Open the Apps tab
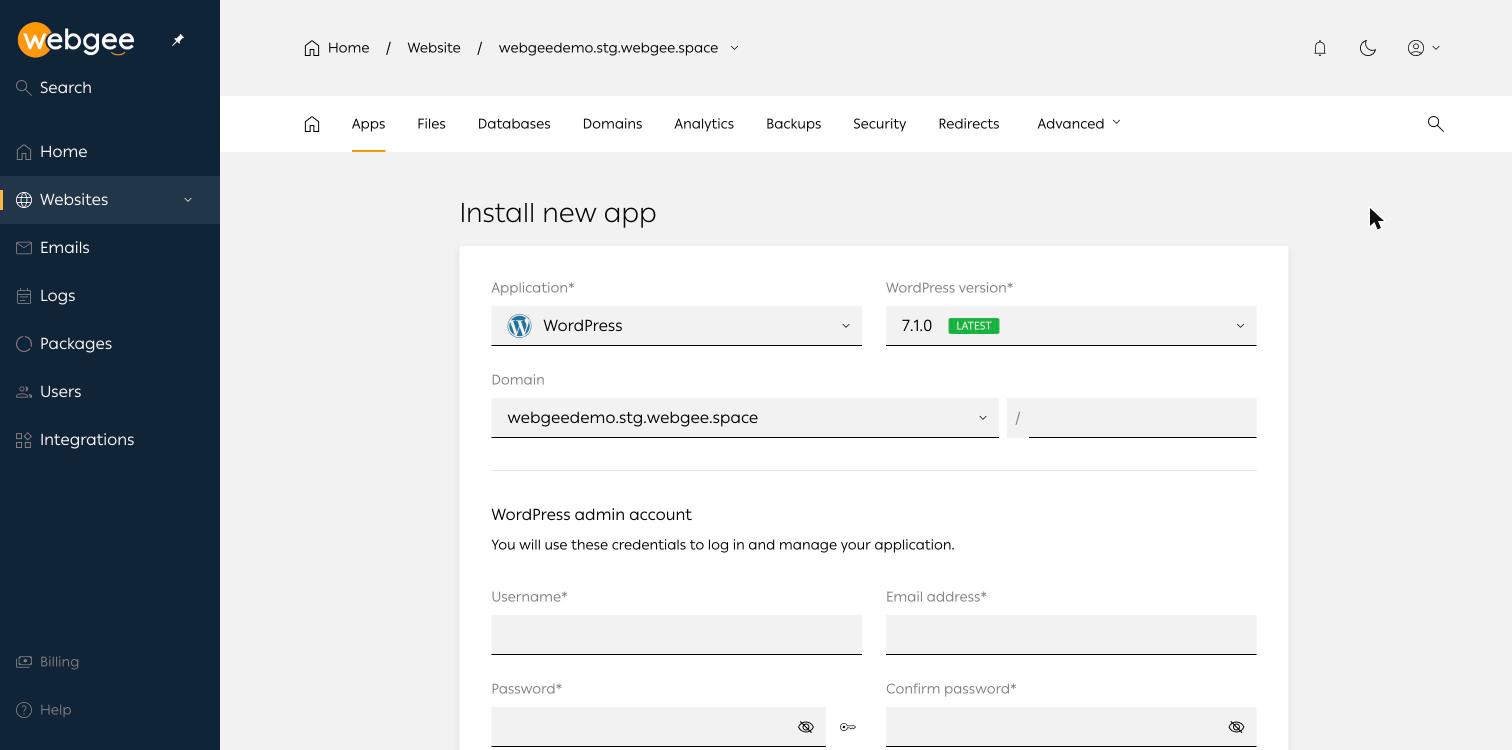Viewport: 1512px width, 750px height. 368,124
